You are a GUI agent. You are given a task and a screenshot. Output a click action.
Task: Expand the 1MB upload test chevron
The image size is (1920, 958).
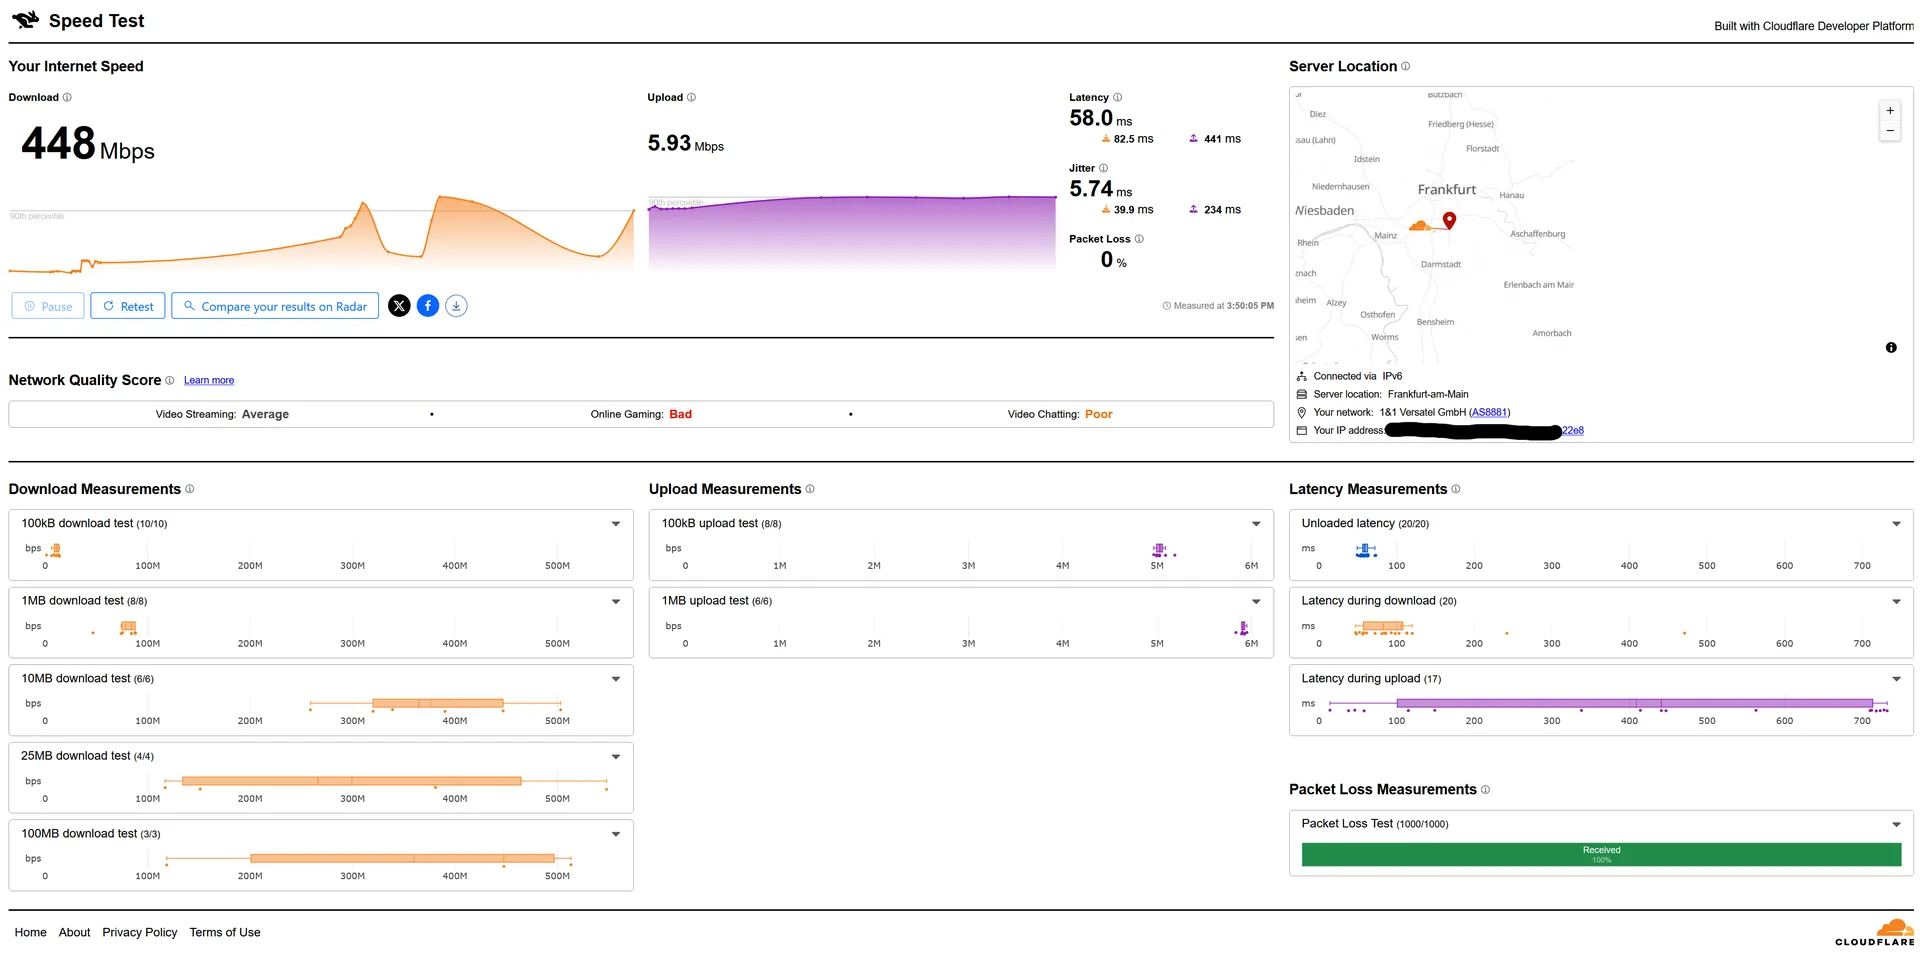1256,602
